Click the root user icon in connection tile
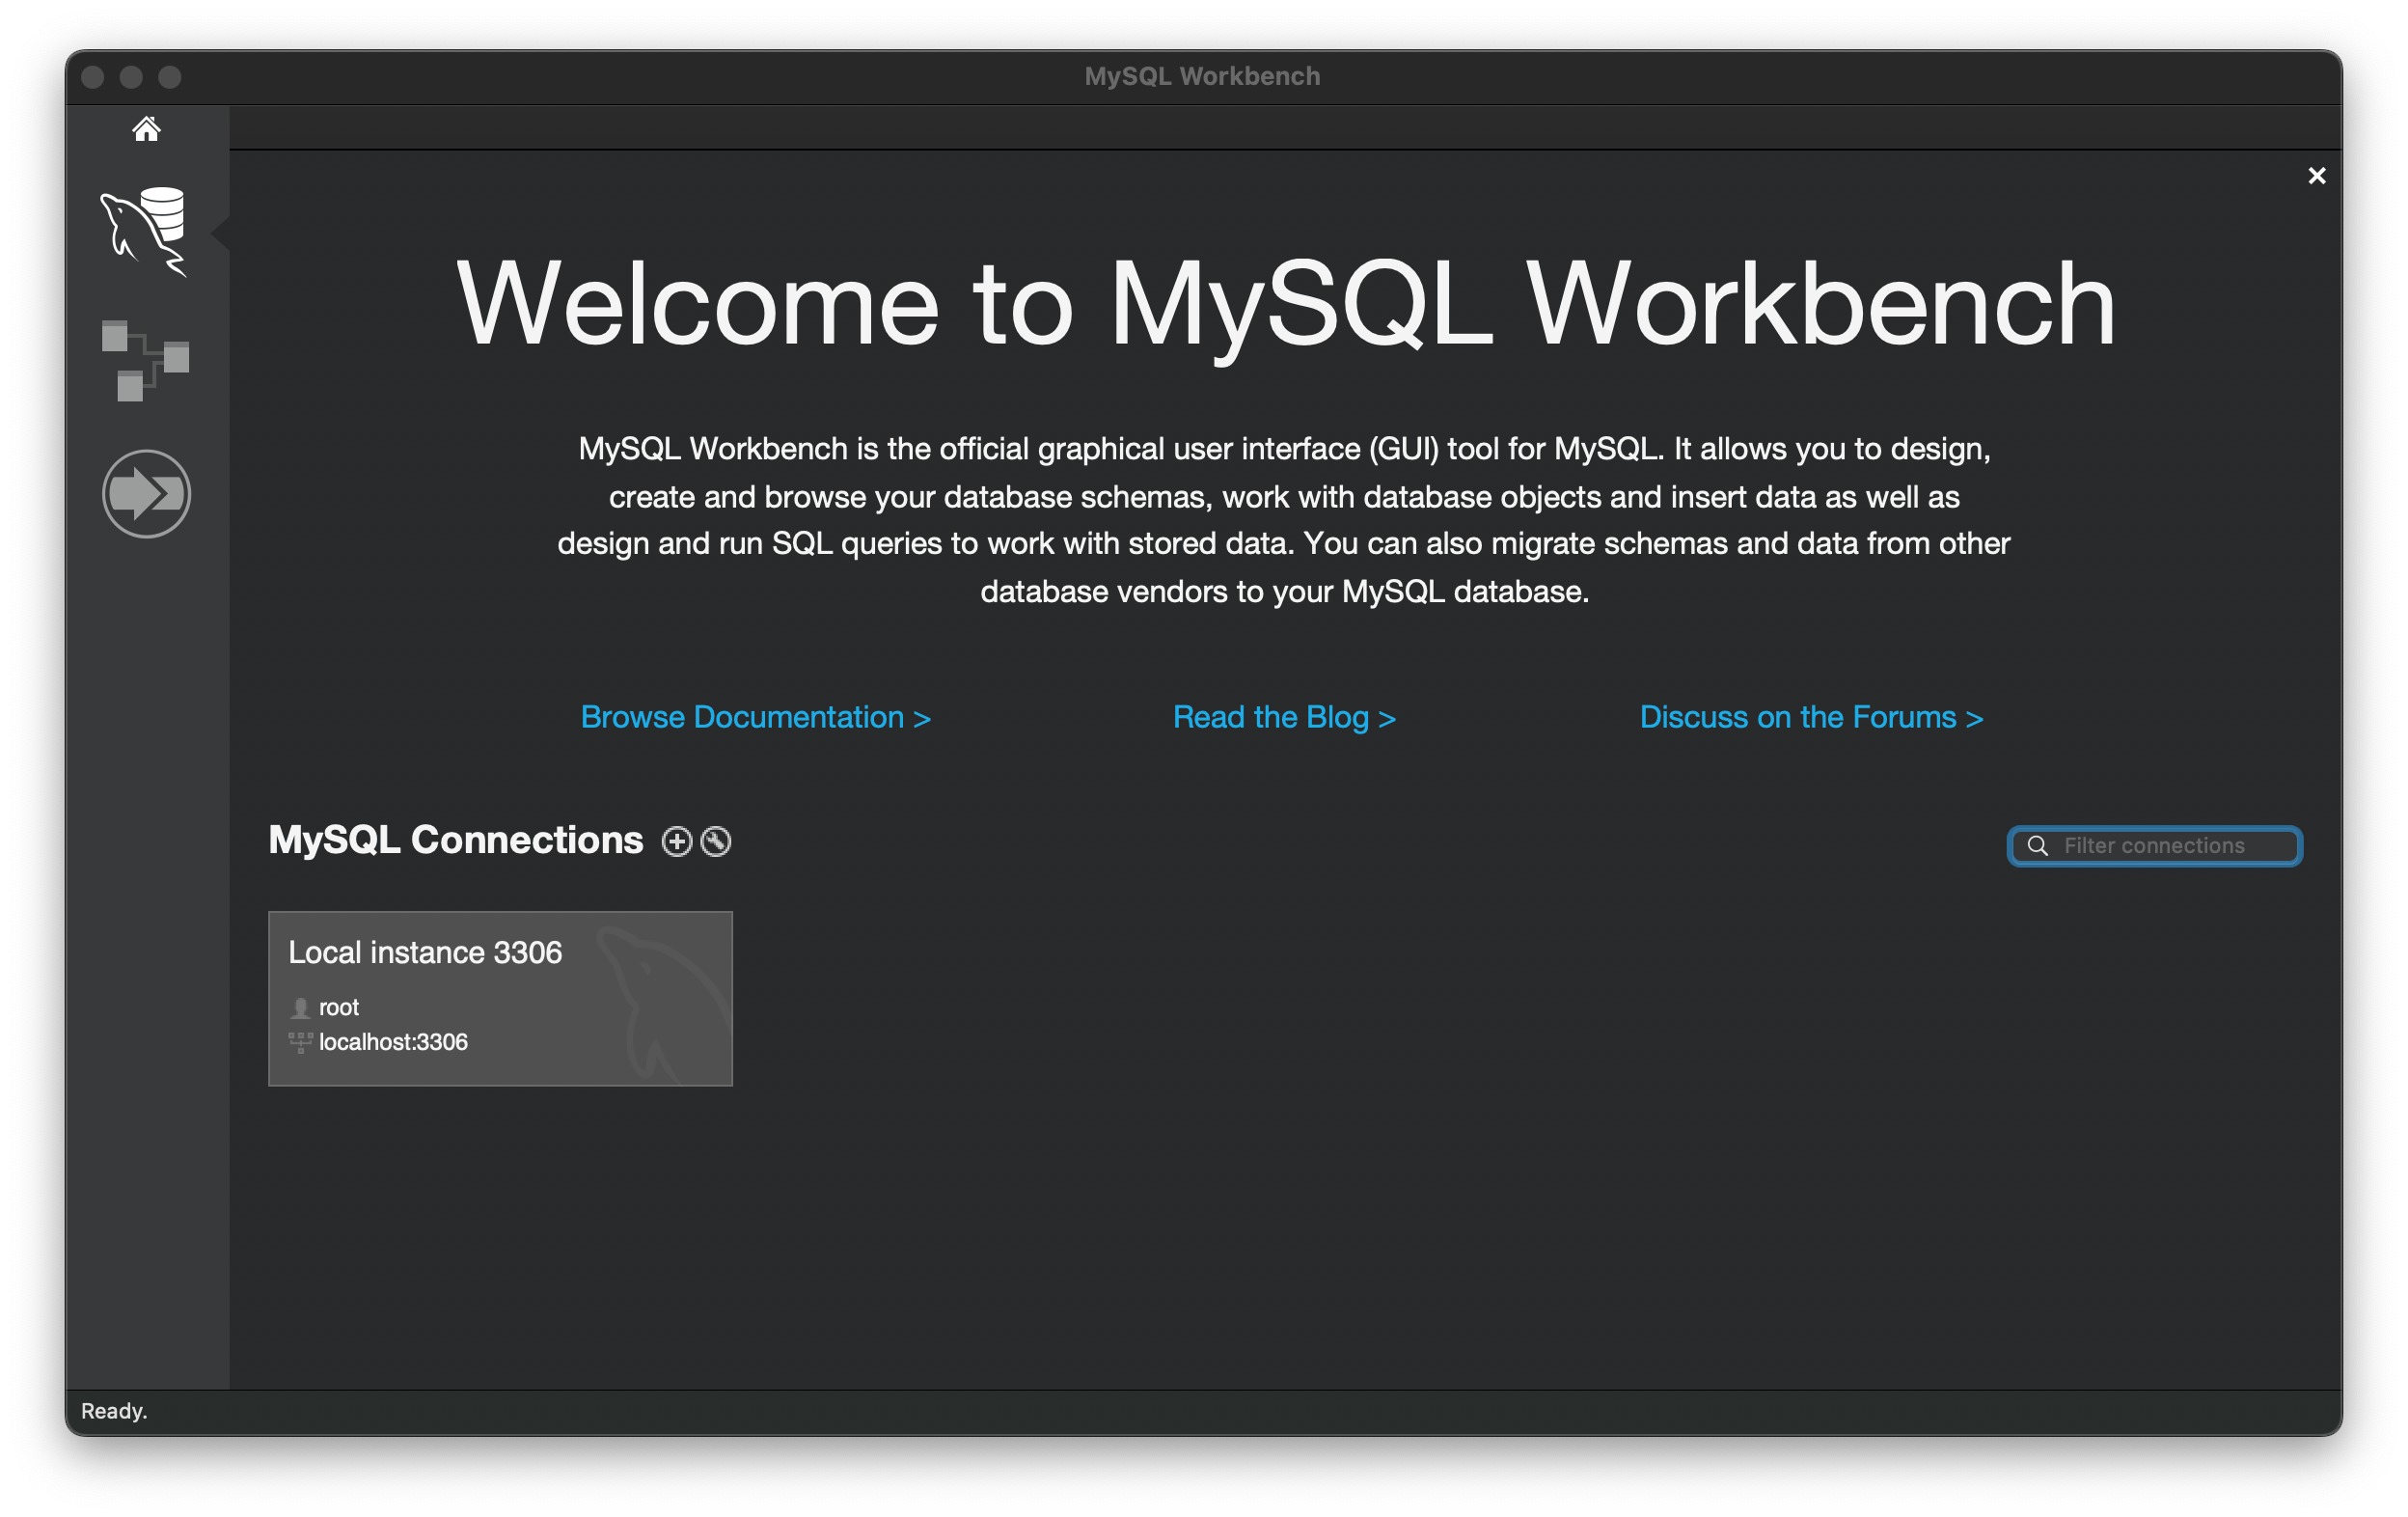 tap(300, 1007)
